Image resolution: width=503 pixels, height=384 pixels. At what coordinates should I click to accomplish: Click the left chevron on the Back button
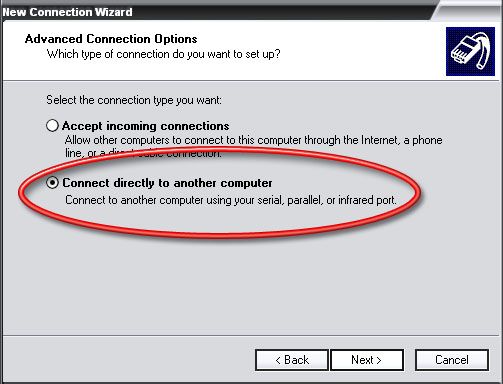point(278,360)
